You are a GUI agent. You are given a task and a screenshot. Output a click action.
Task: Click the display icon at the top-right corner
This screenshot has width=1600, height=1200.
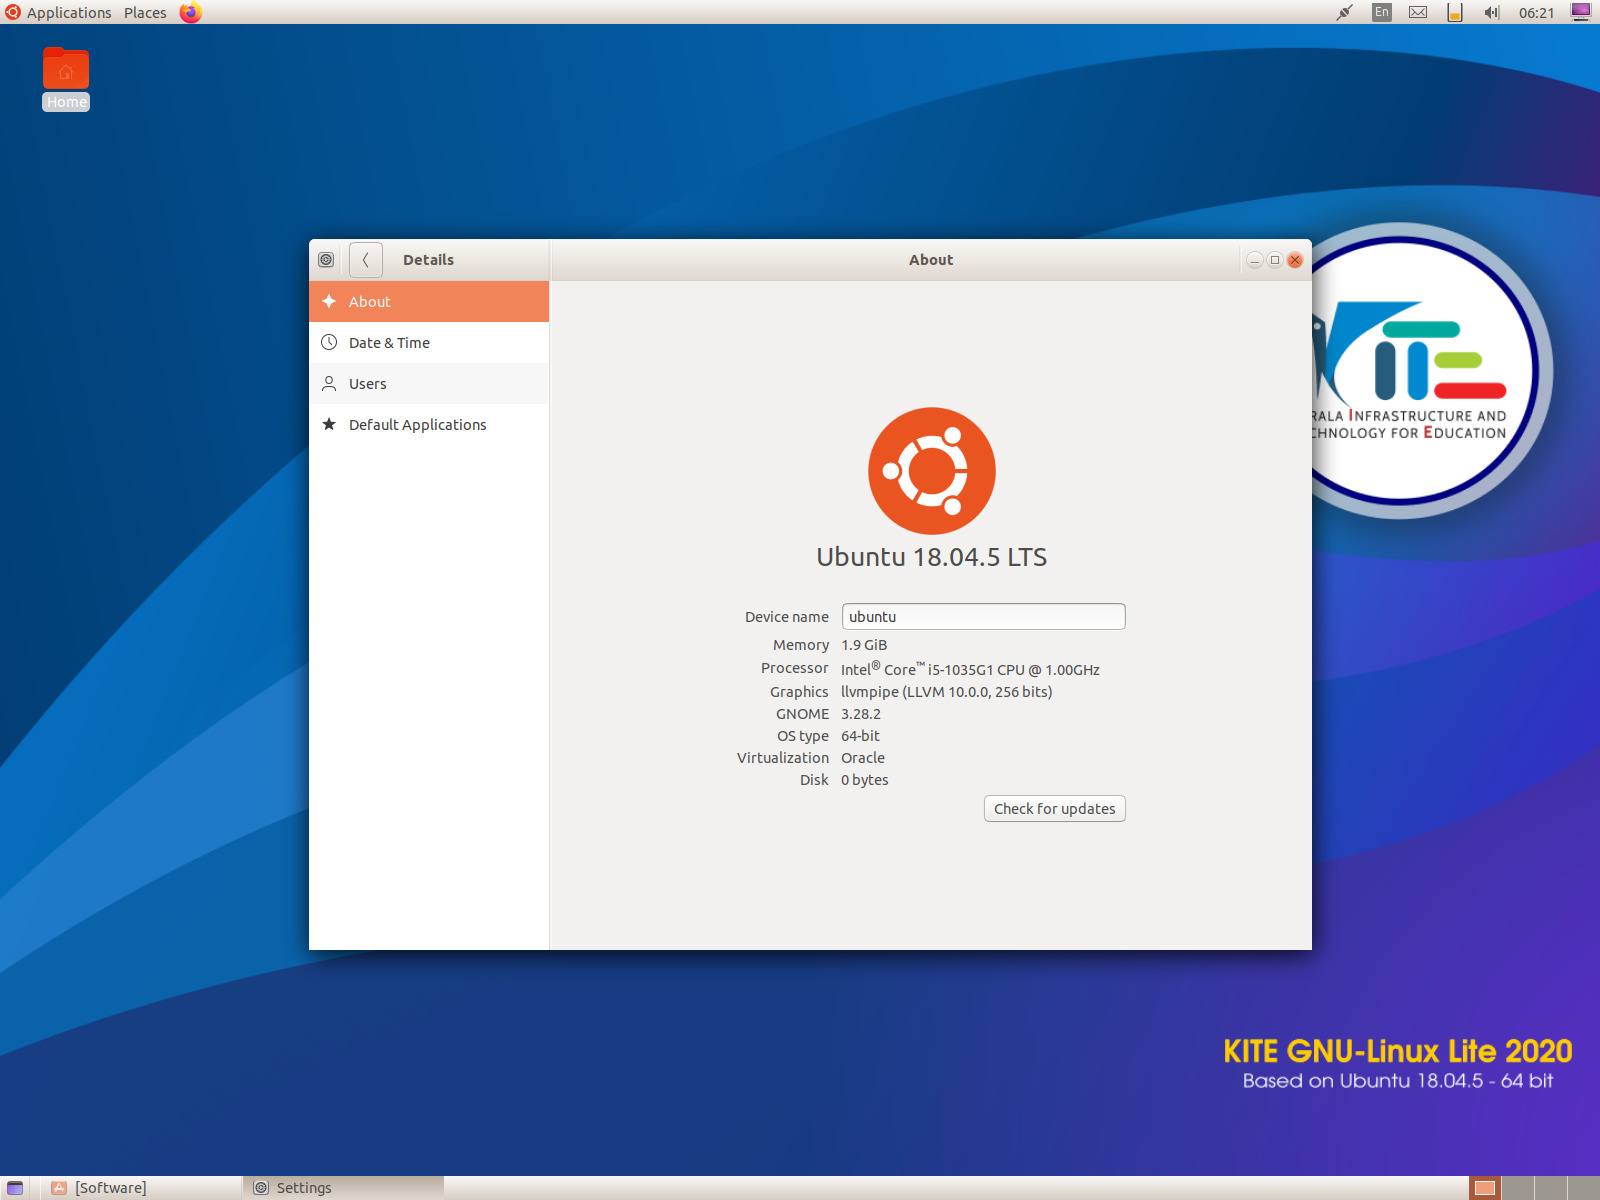tap(1580, 13)
